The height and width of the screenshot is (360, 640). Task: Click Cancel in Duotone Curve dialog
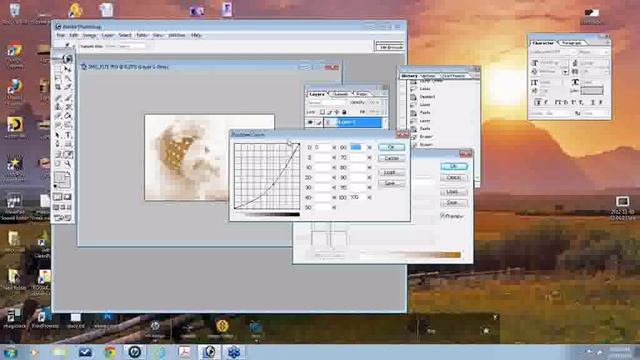[391, 158]
